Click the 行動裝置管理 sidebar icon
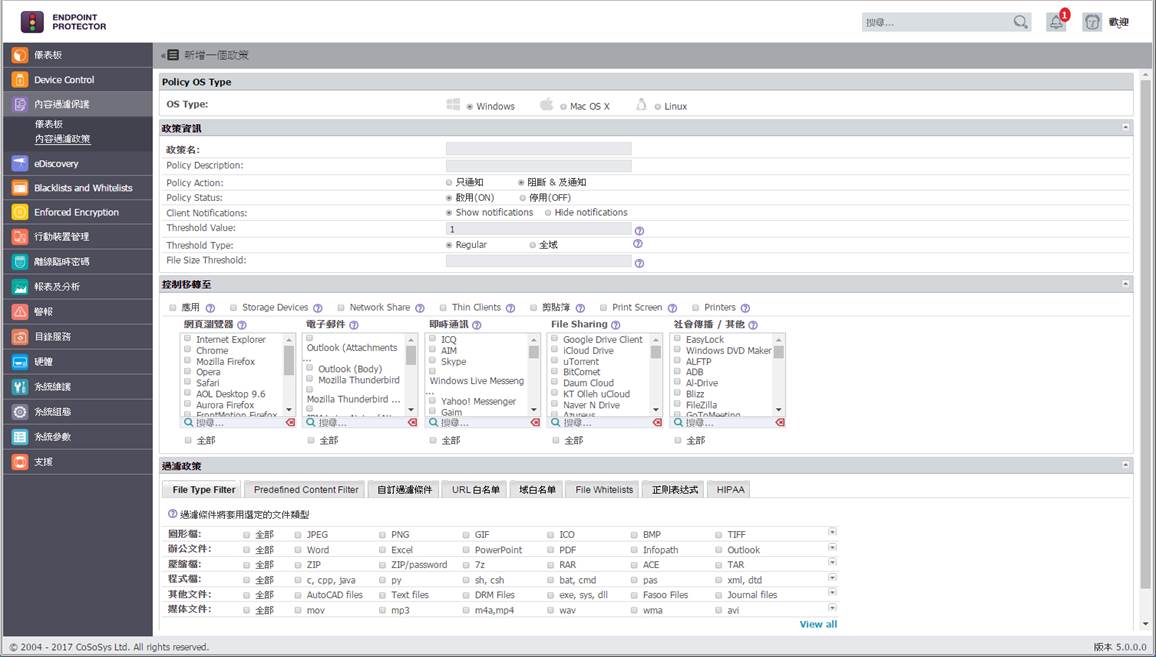 (20, 237)
